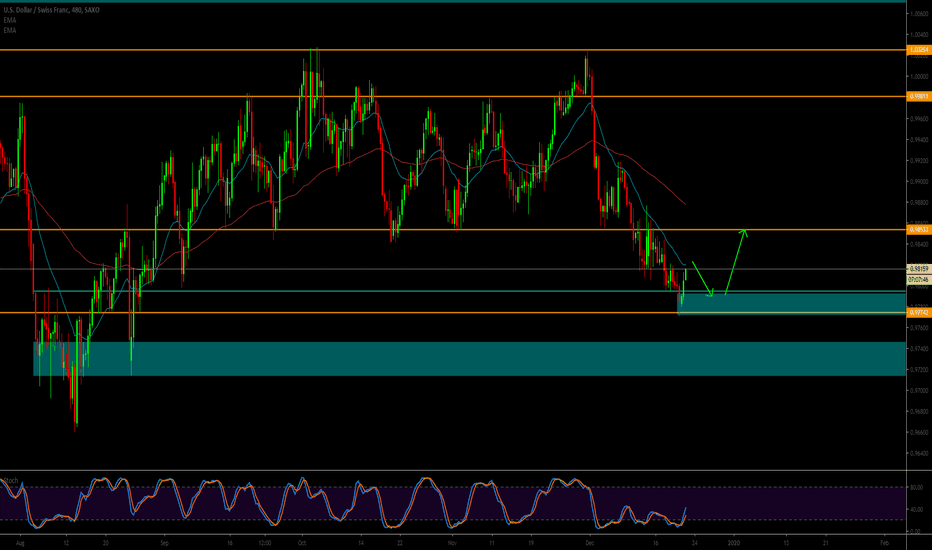Select the 0.97742 orange price label
Image resolution: width=932 pixels, height=550 pixels.
coord(917,313)
